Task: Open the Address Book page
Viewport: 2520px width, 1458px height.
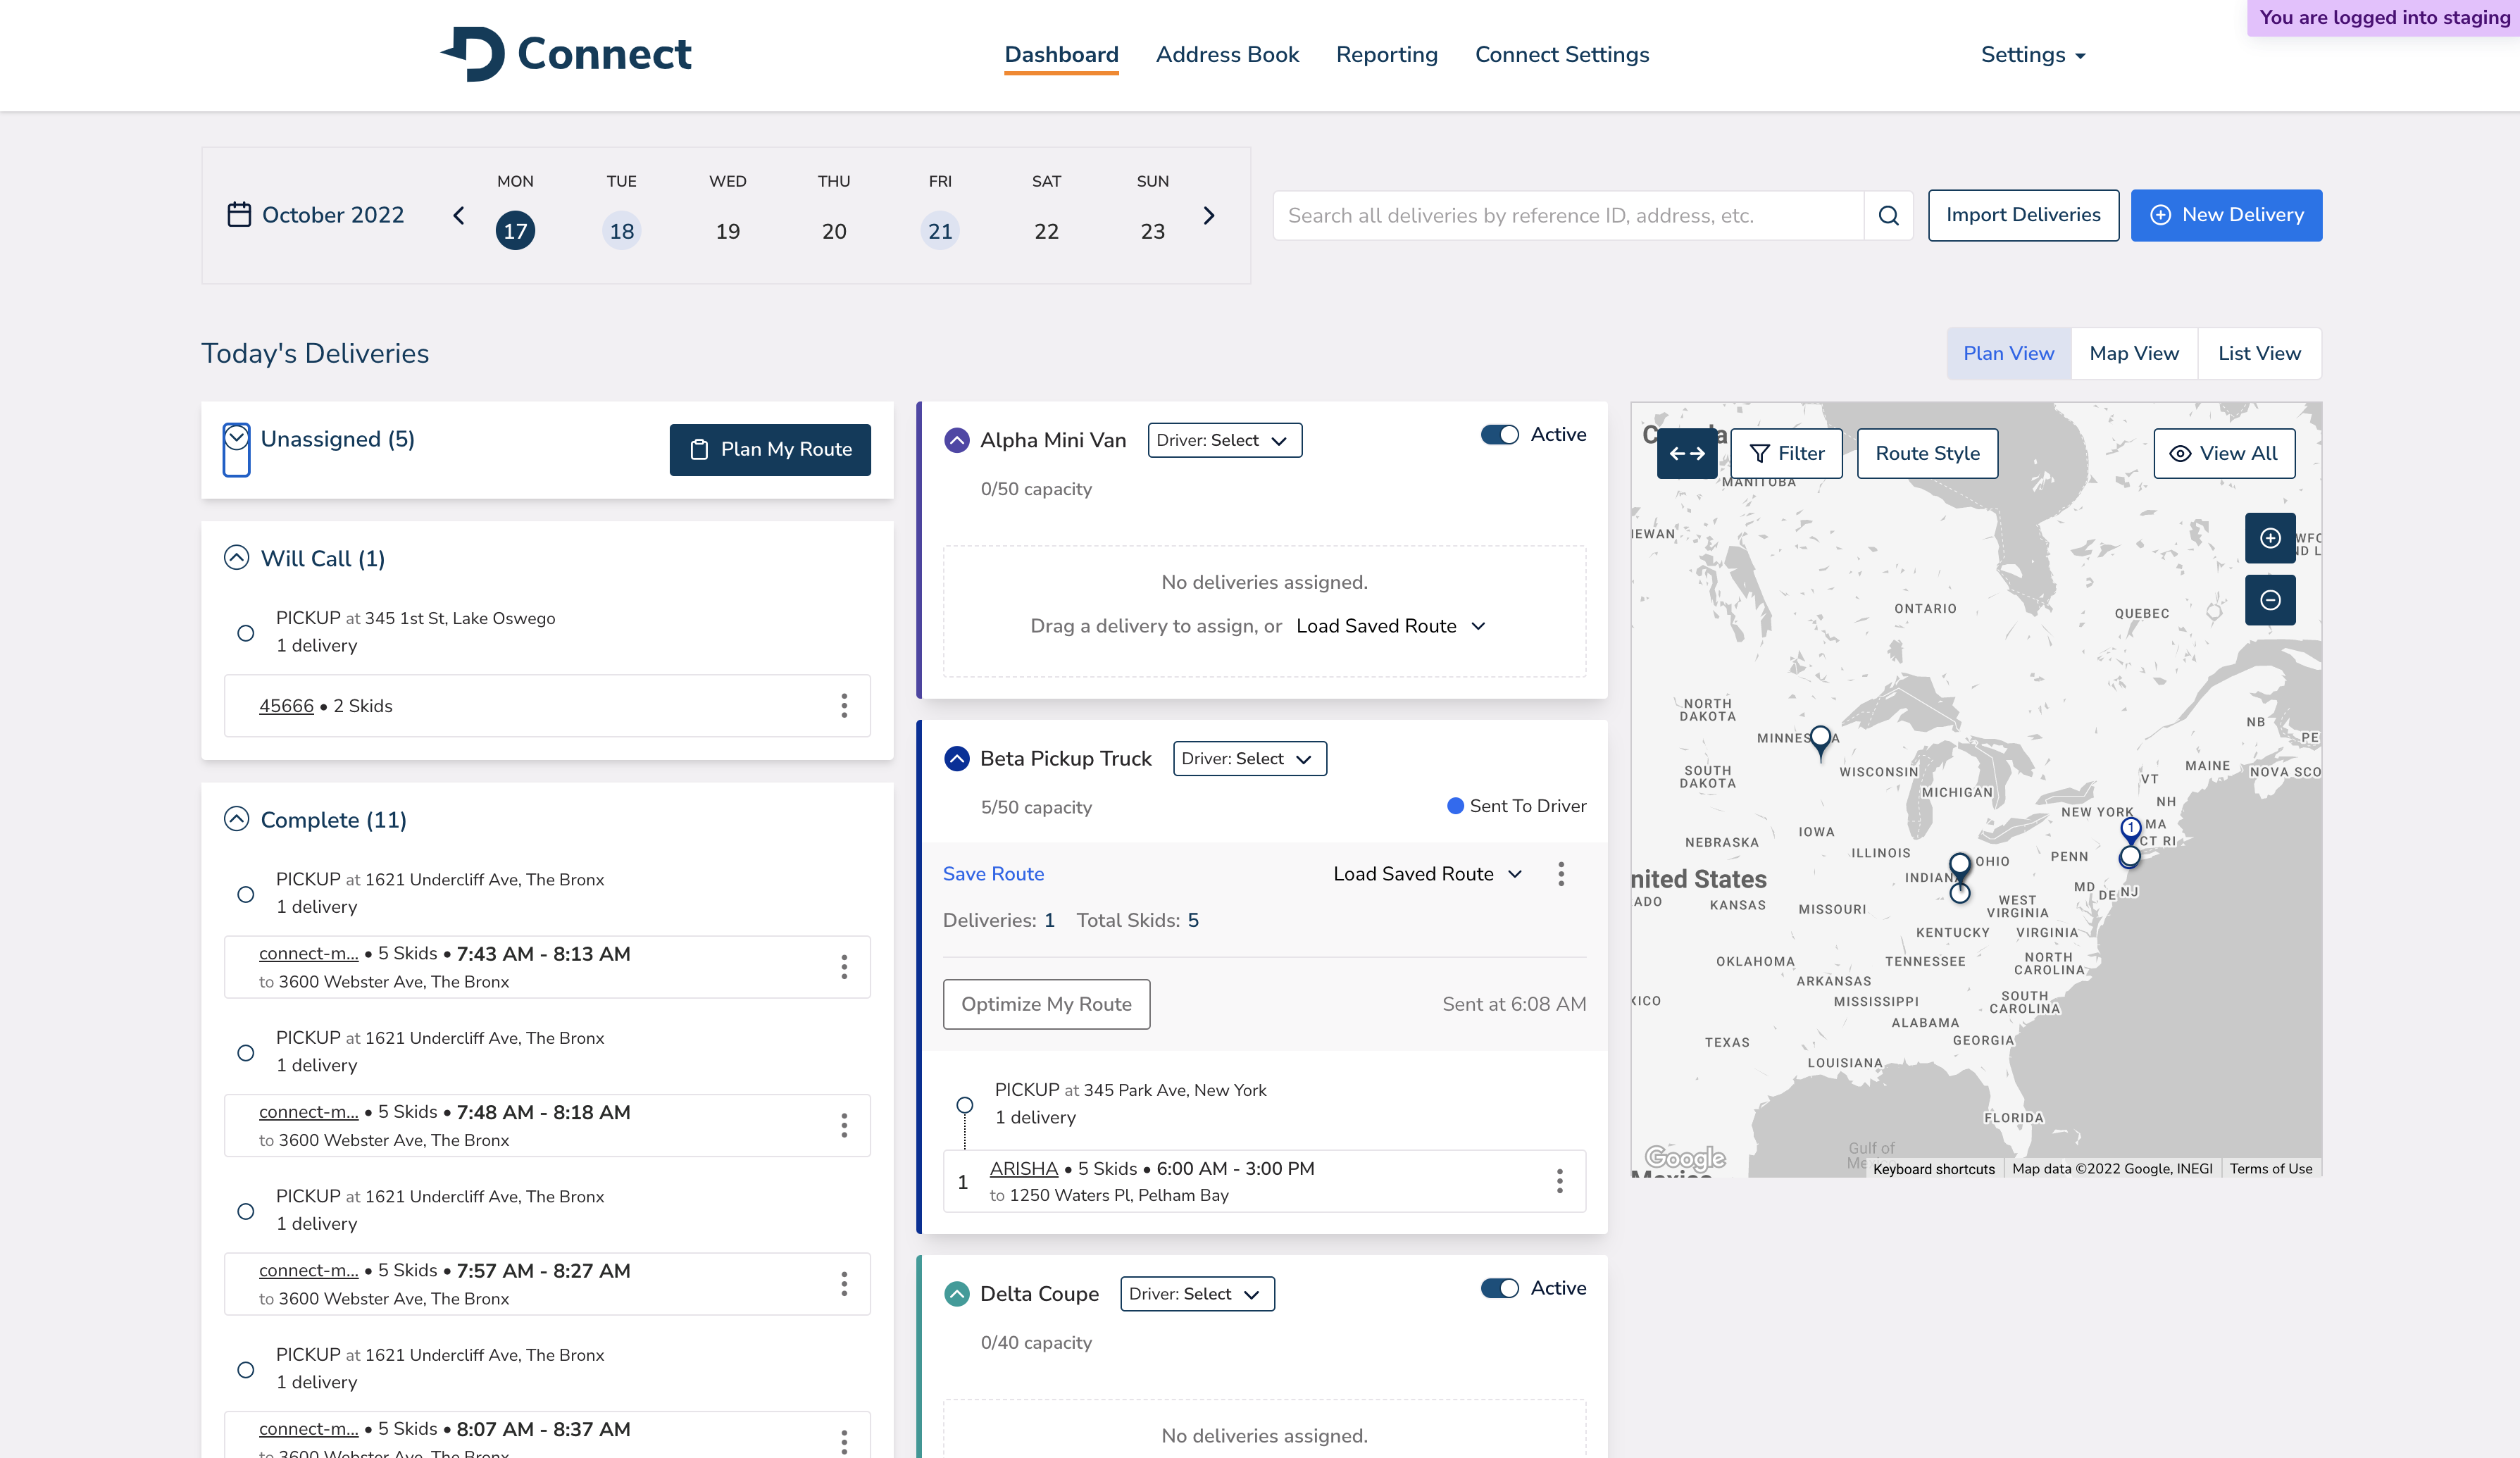Action: (x=1227, y=54)
